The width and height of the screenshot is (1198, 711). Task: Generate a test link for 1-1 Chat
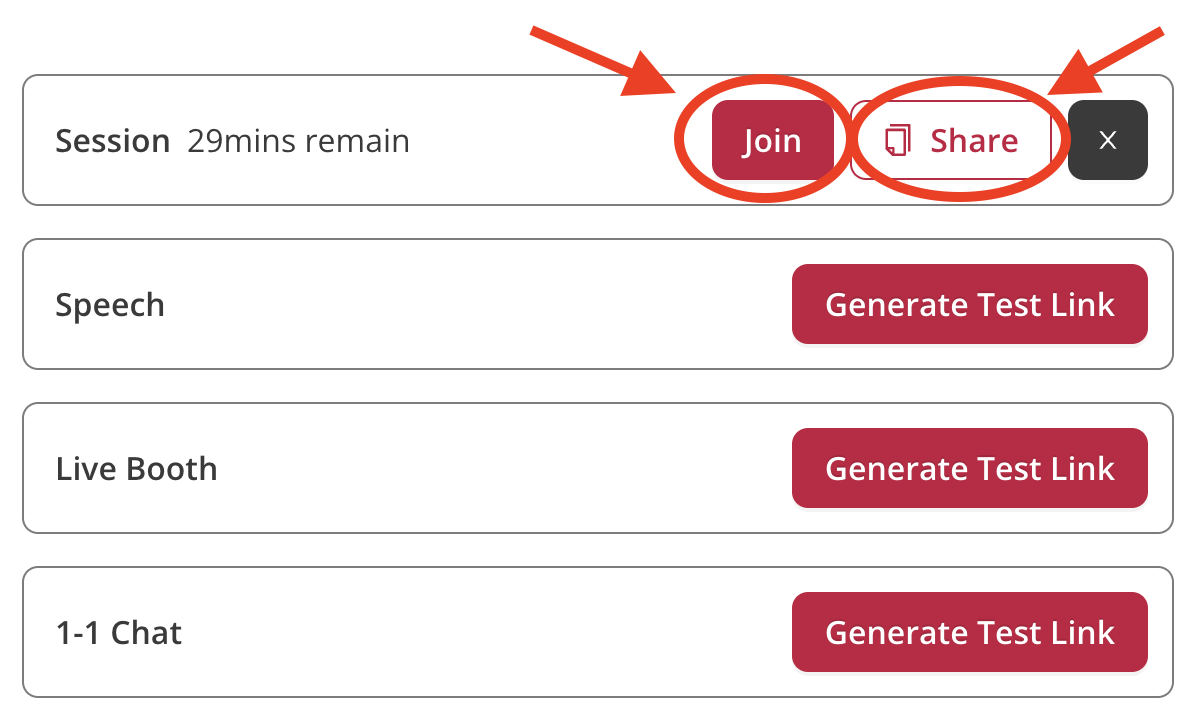[x=969, y=632]
